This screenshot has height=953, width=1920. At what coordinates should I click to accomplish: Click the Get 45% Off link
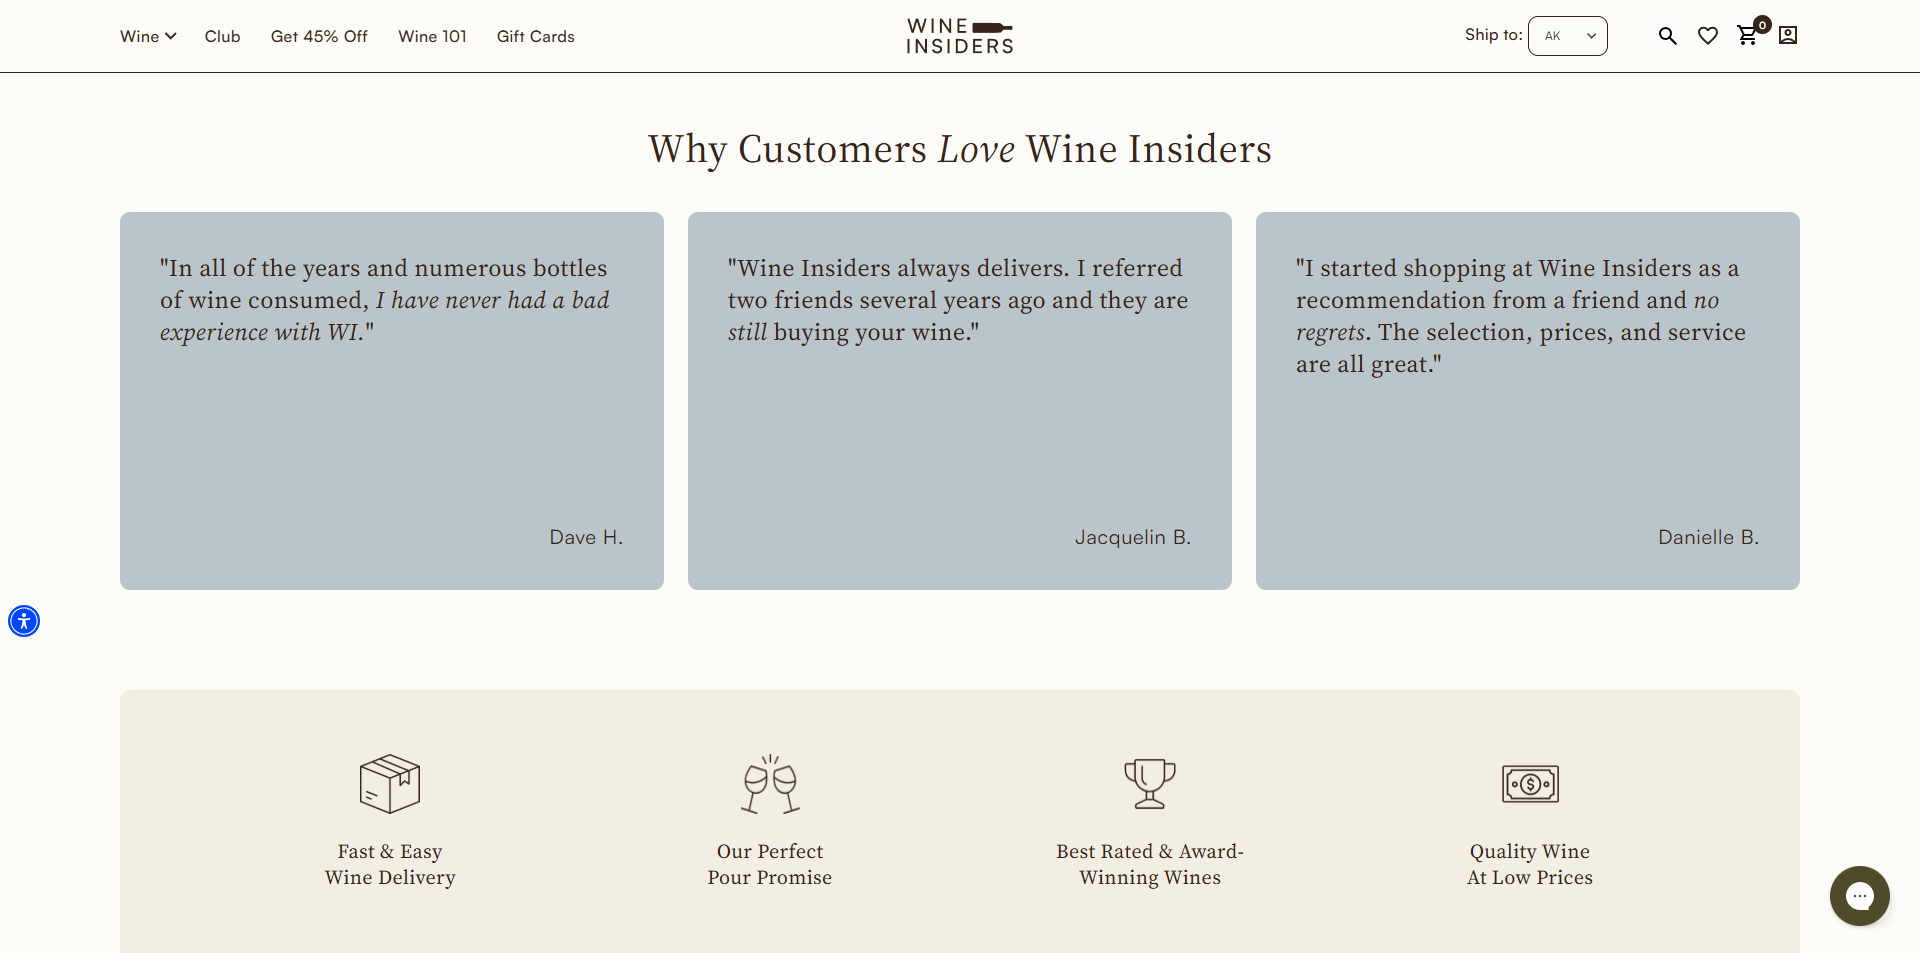pyautogui.click(x=319, y=36)
